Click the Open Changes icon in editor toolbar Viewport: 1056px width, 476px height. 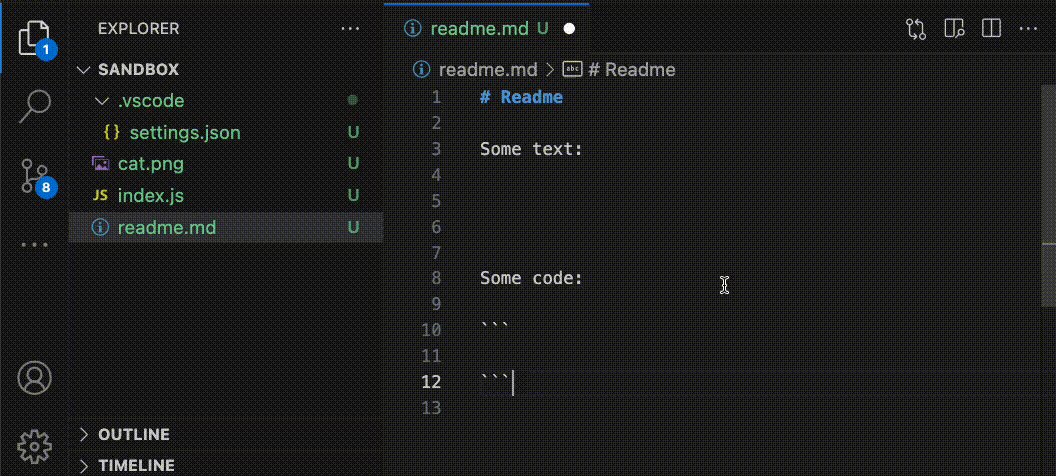[915, 28]
